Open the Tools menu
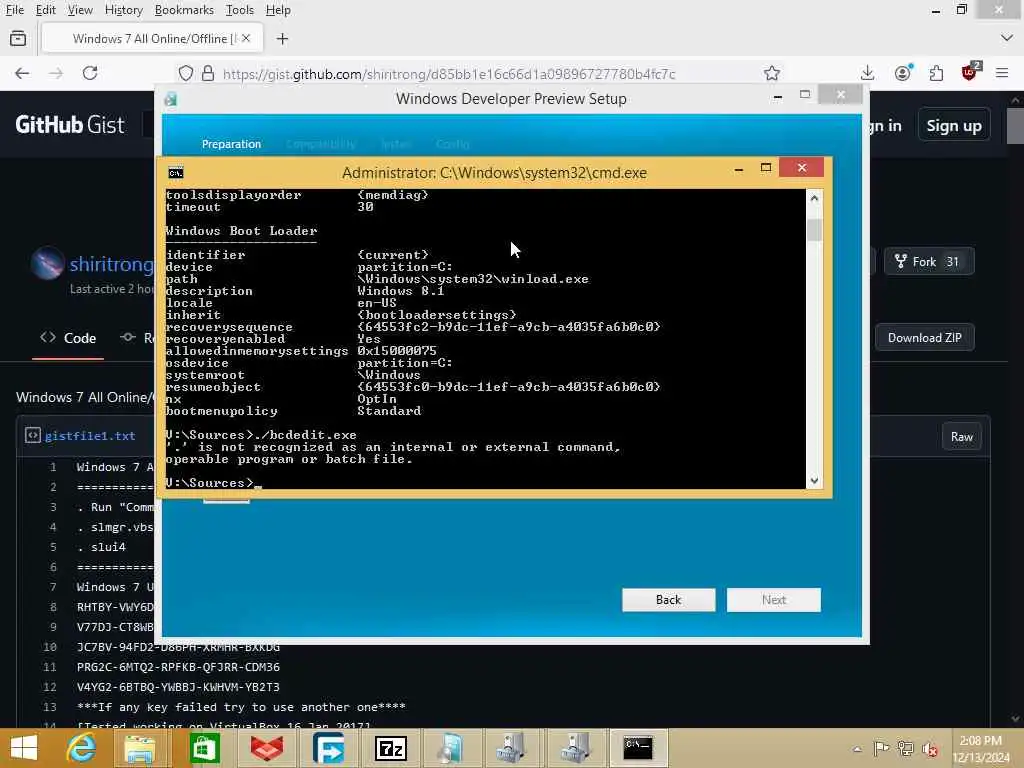This screenshot has width=1024, height=768. click(240, 10)
